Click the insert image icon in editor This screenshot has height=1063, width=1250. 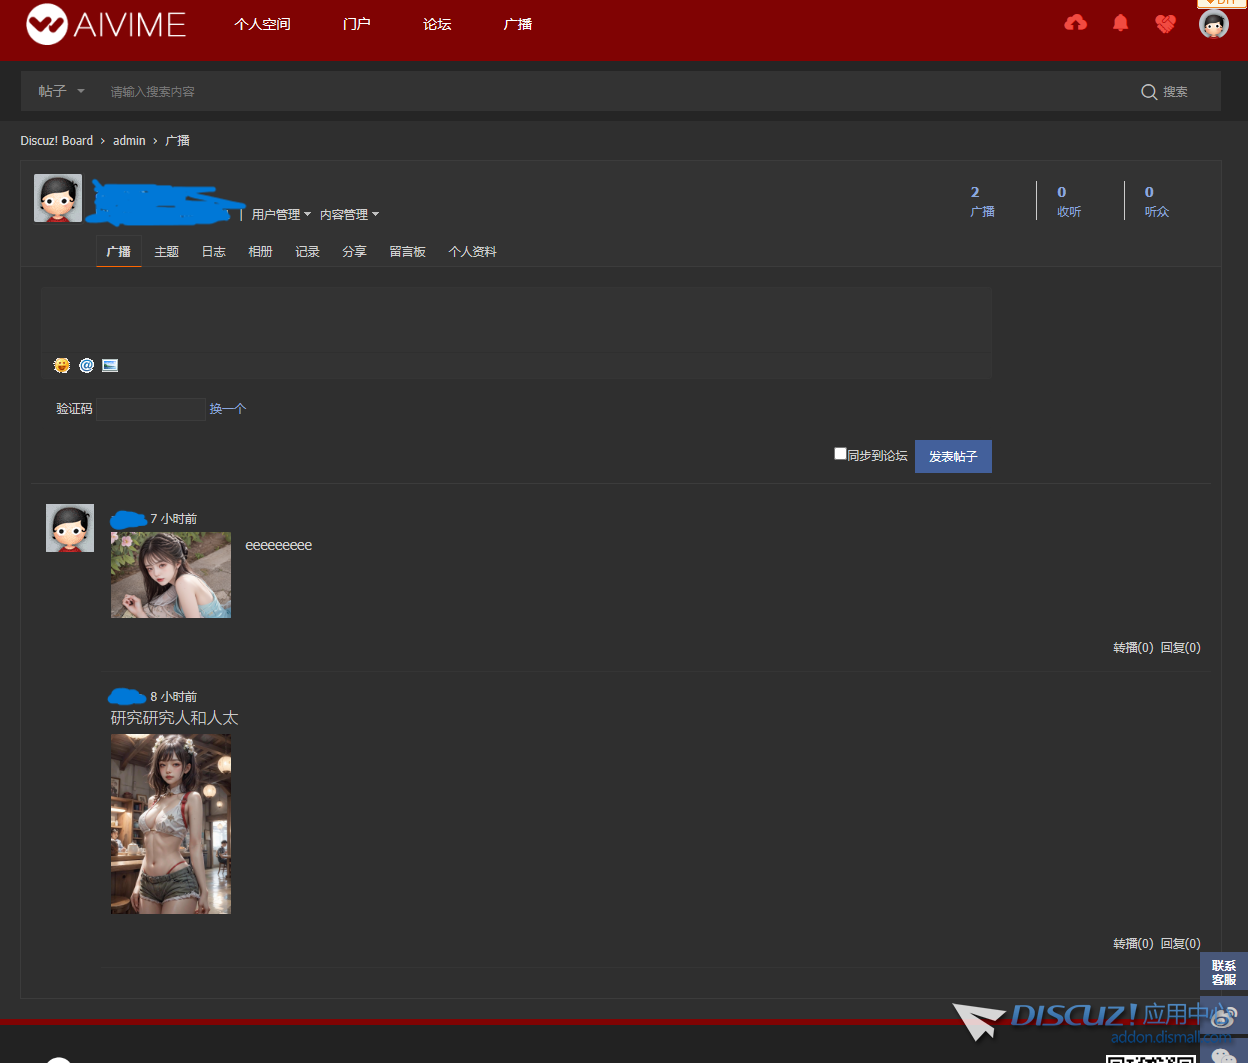tap(110, 365)
